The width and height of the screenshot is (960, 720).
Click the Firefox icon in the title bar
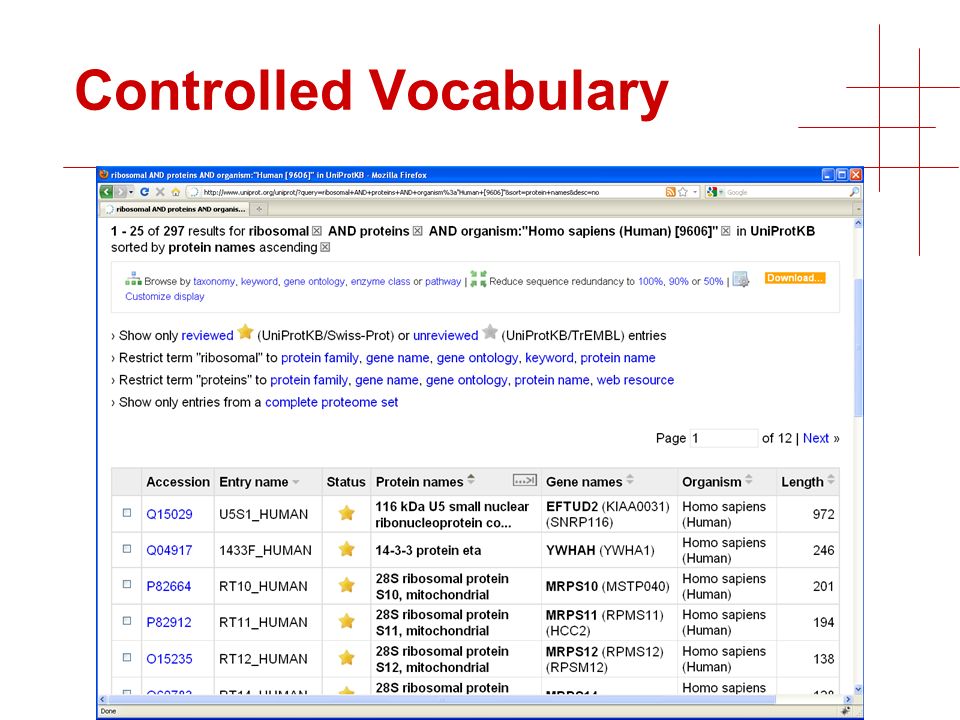click(104, 174)
